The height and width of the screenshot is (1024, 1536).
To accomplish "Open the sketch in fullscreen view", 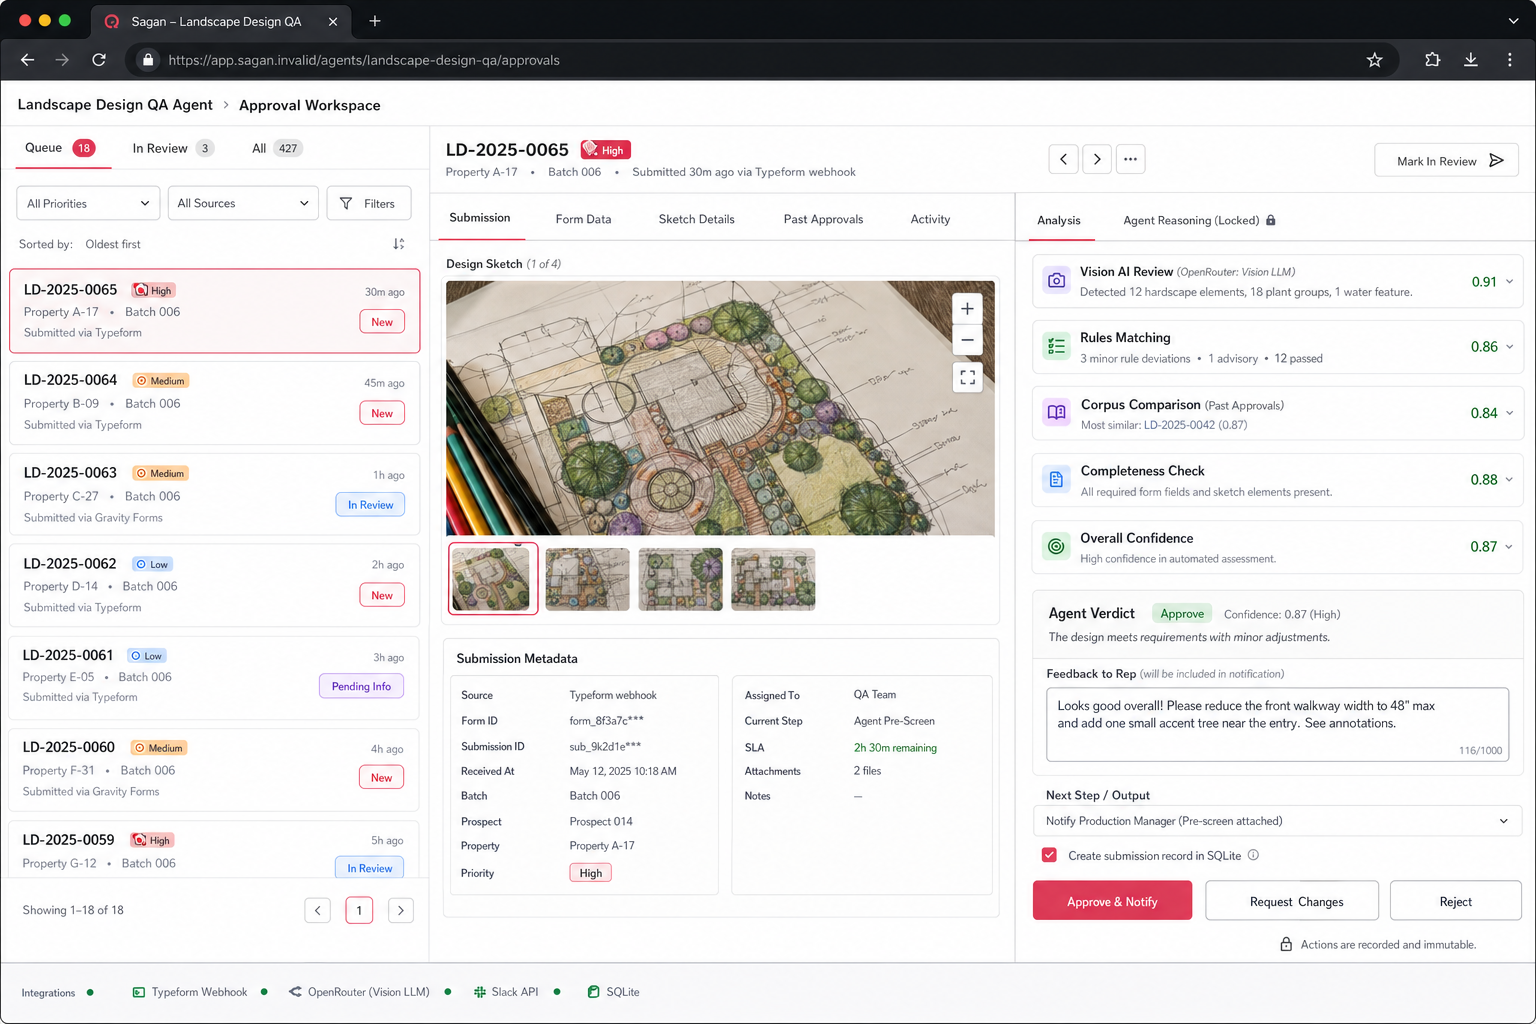I will point(967,377).
